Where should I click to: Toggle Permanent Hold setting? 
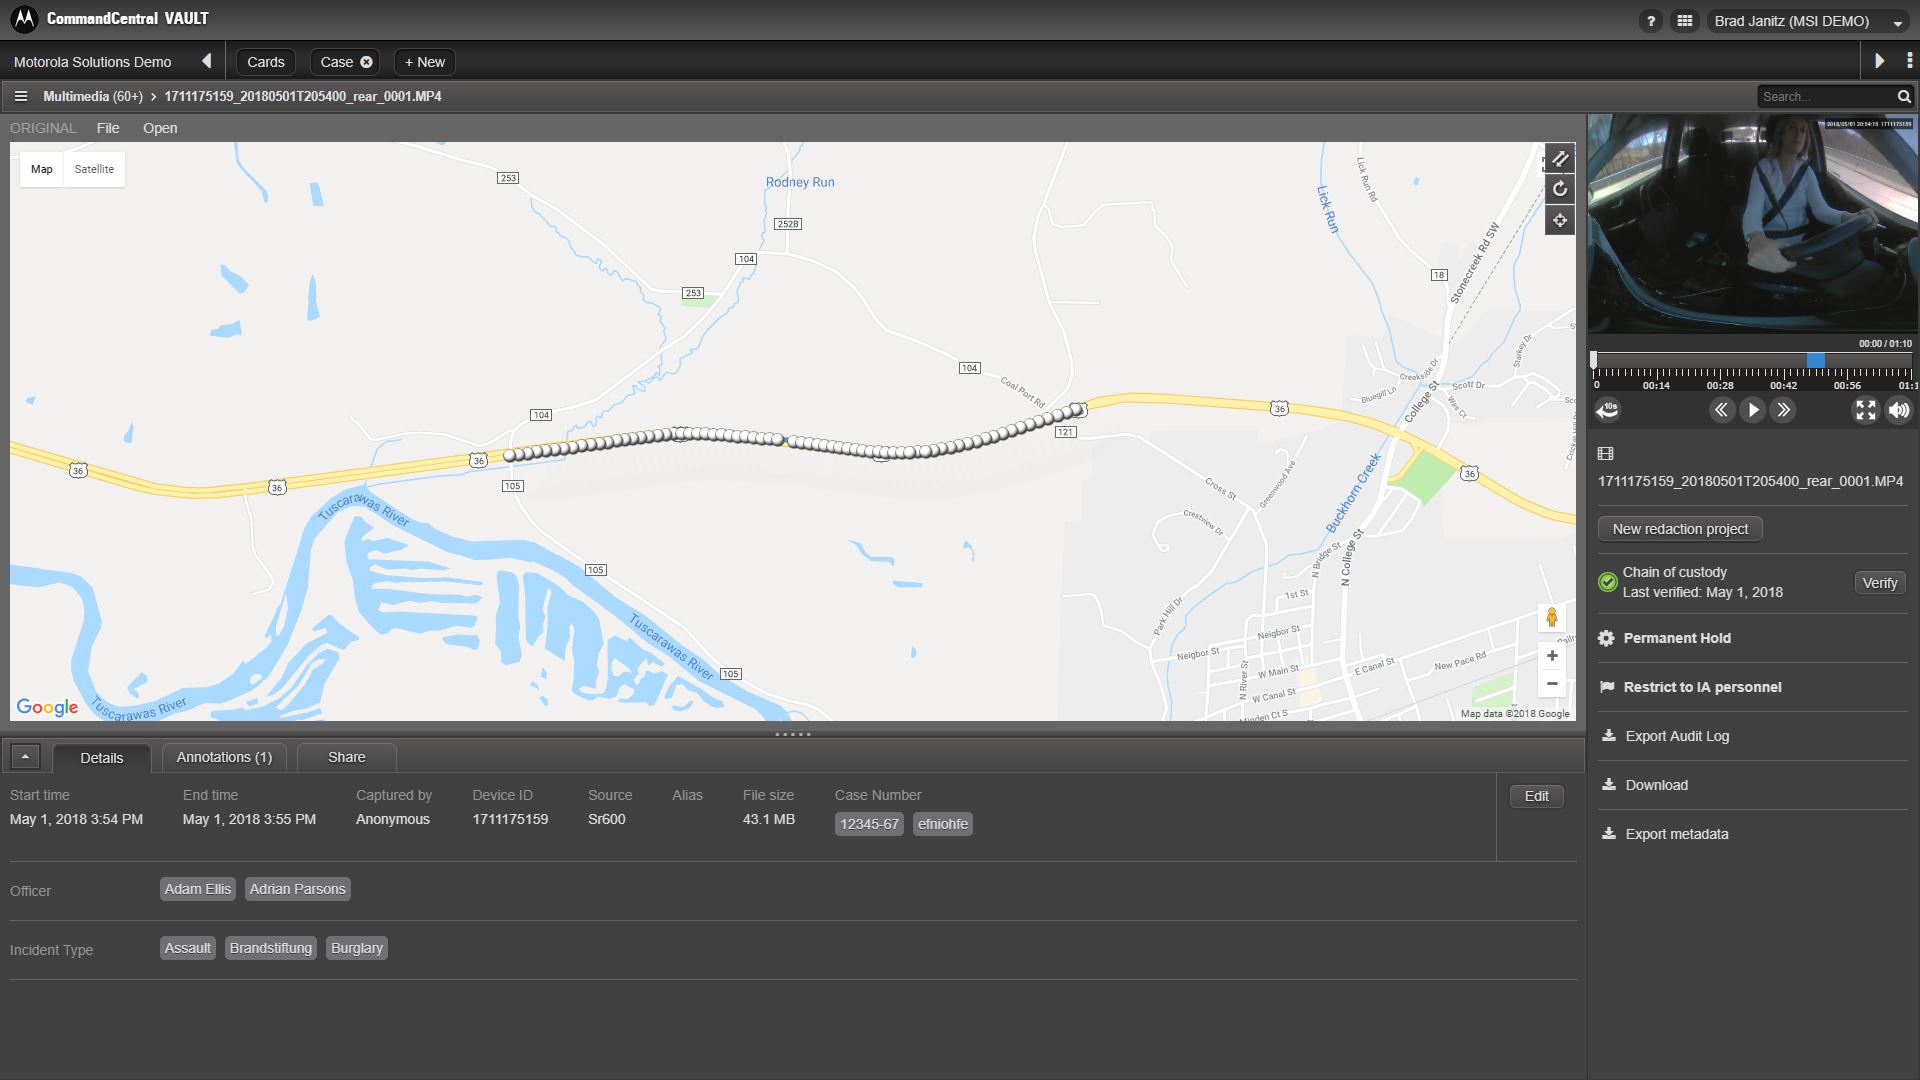click(x=1676, y=638)
